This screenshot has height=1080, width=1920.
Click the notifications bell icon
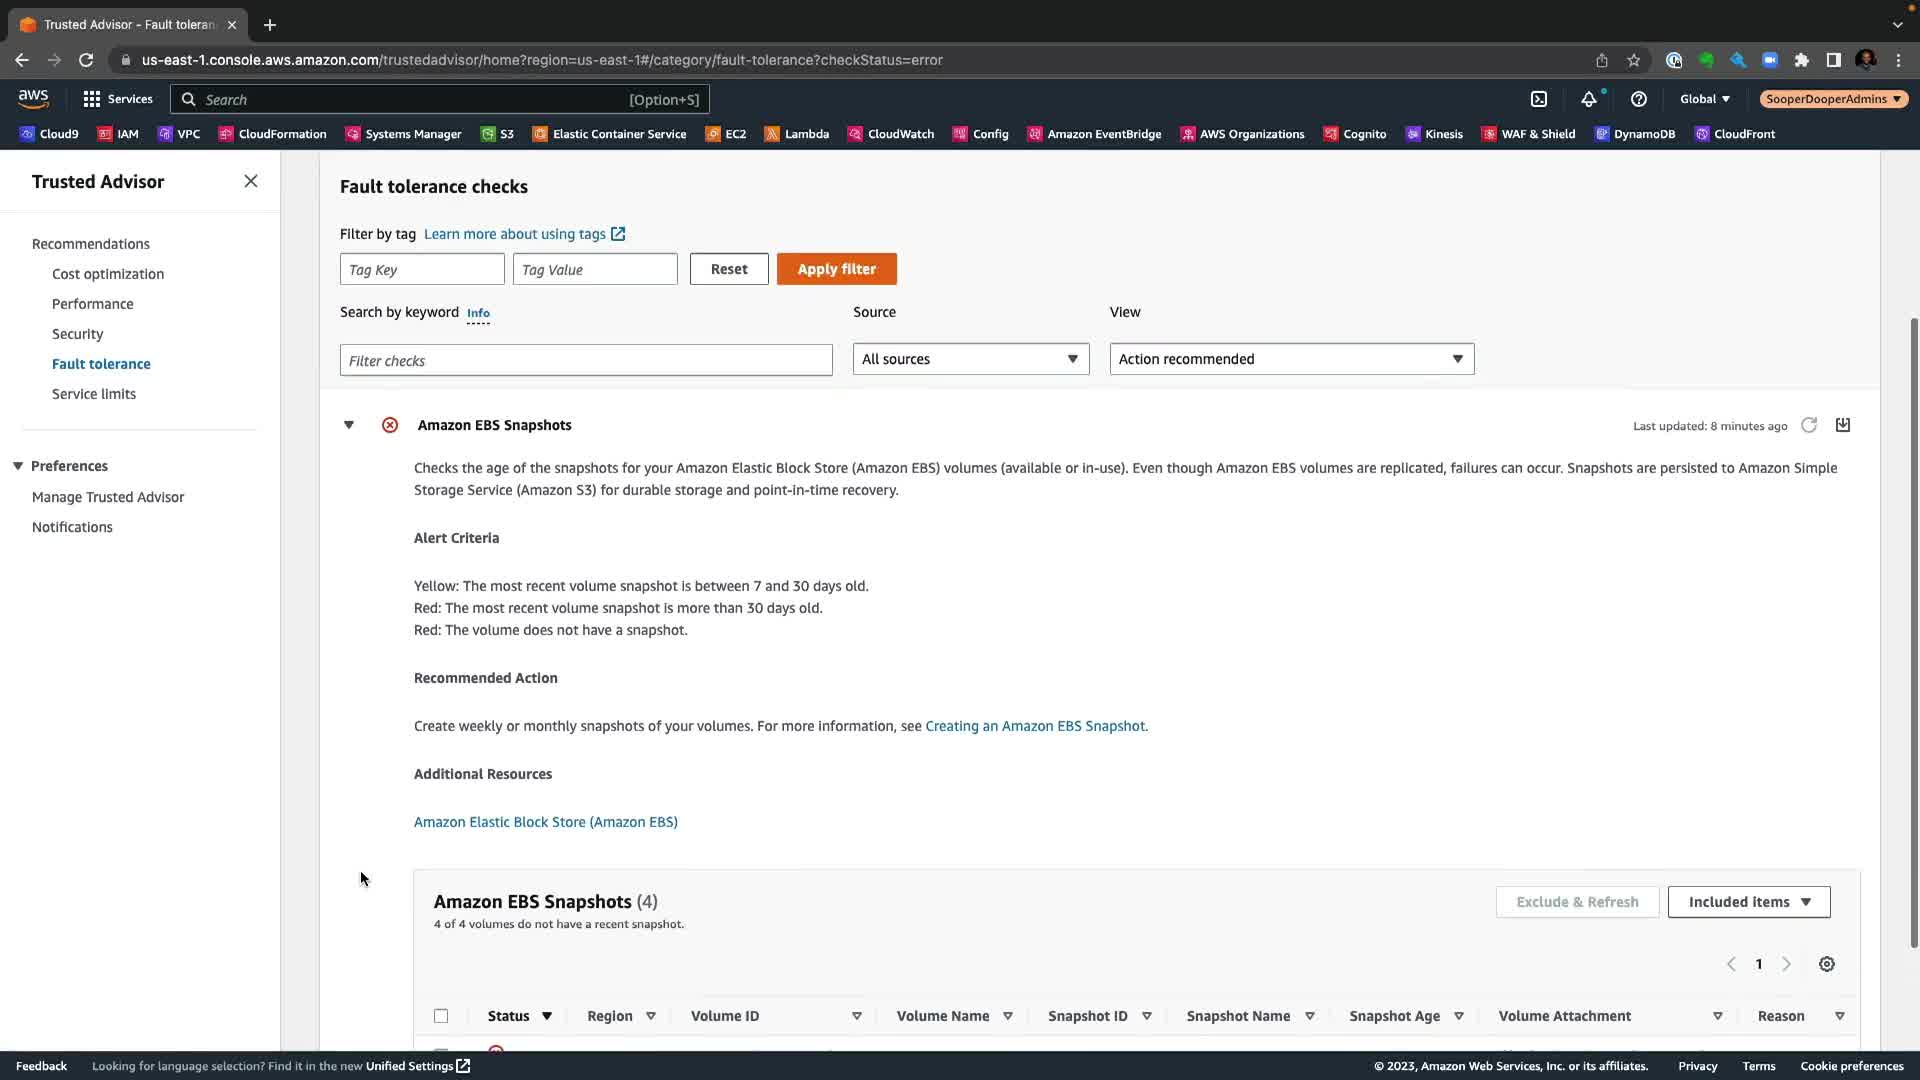(1588, 99)
